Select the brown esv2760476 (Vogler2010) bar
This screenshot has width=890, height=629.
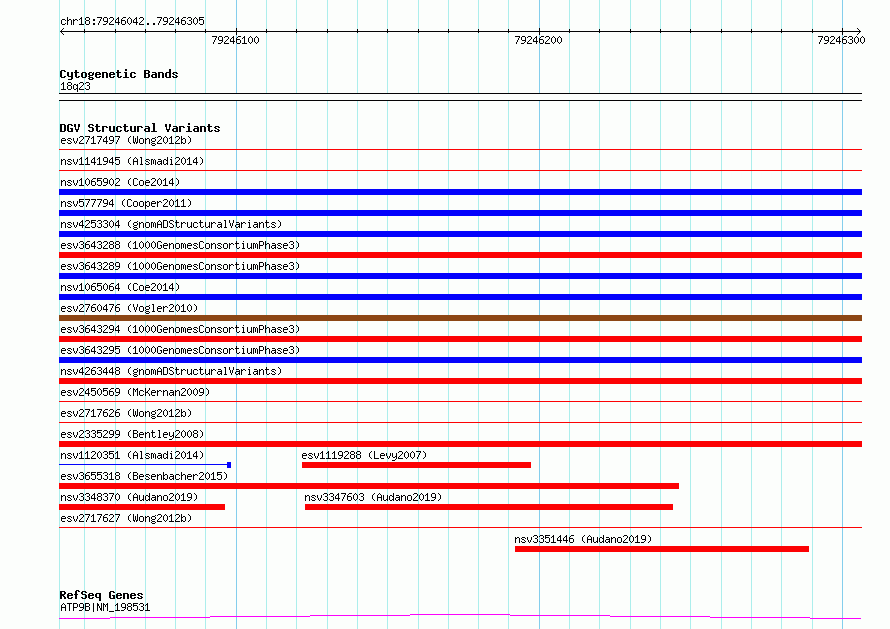[x=460, y=318]
